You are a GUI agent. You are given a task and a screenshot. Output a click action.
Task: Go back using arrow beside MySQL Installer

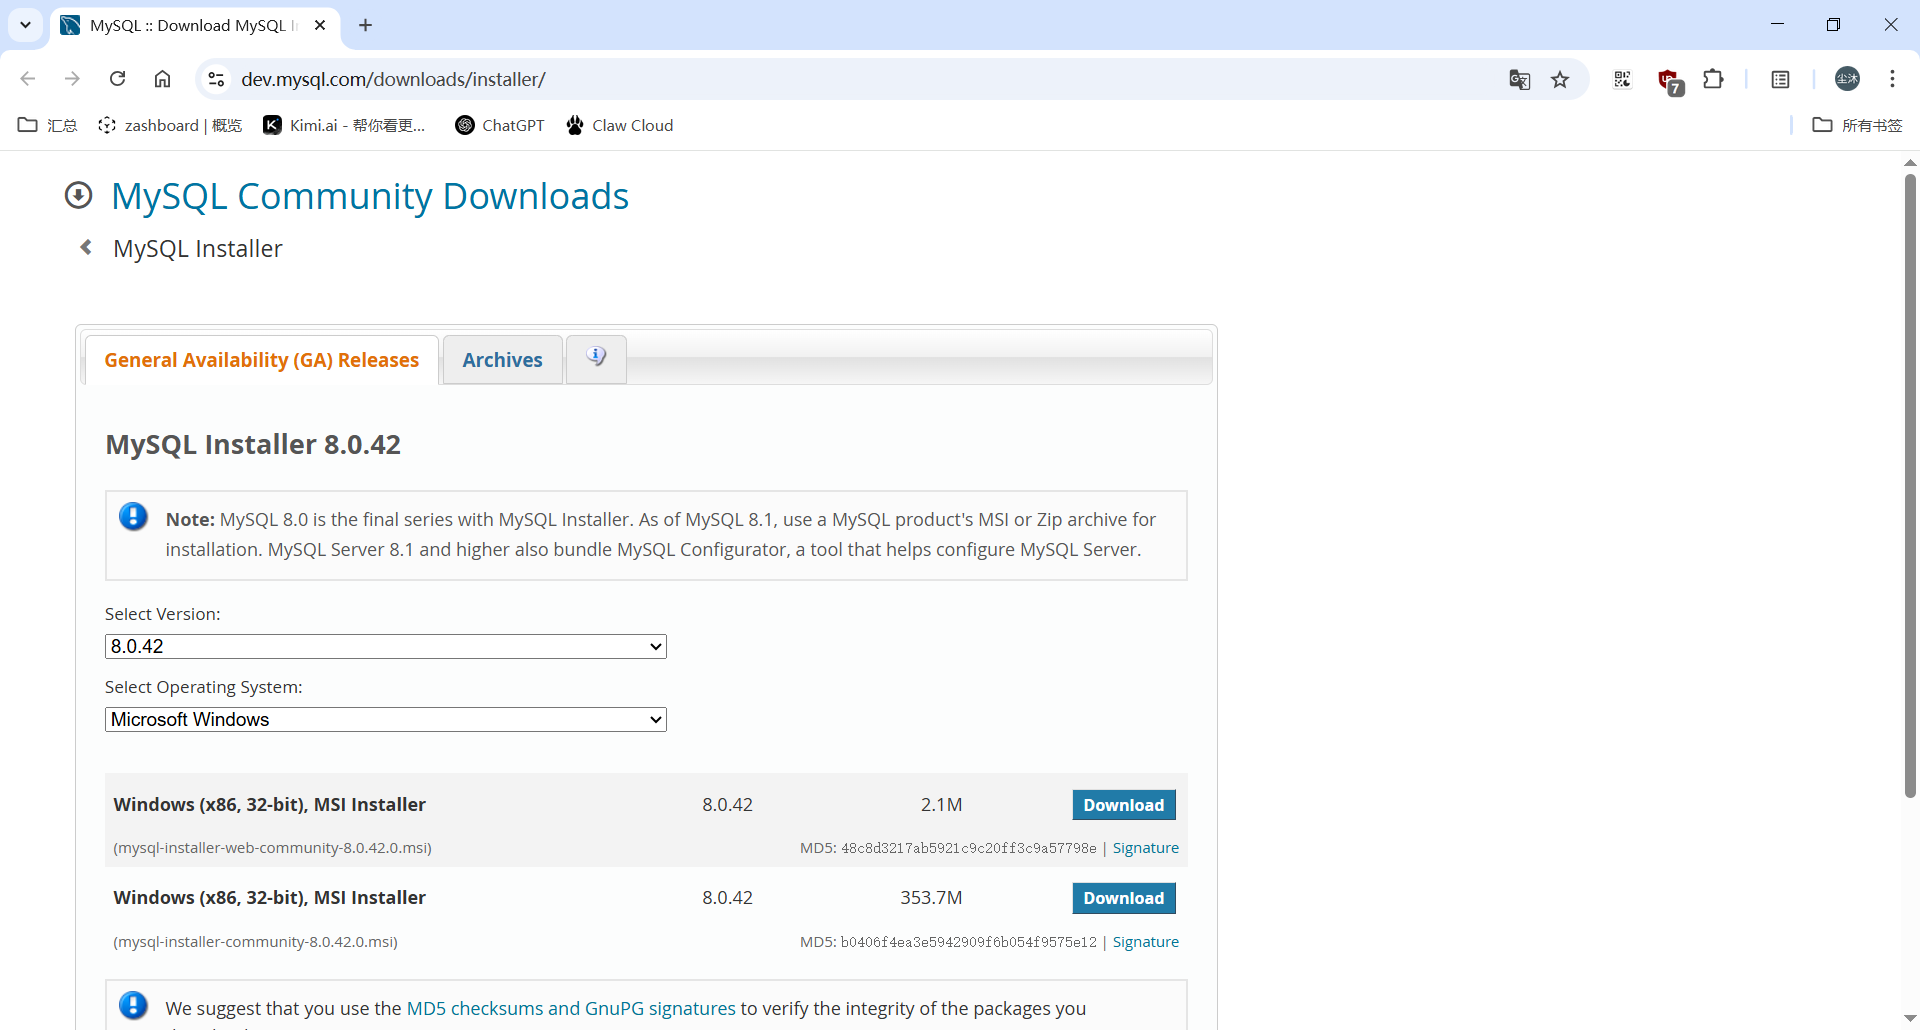(86, 247)
